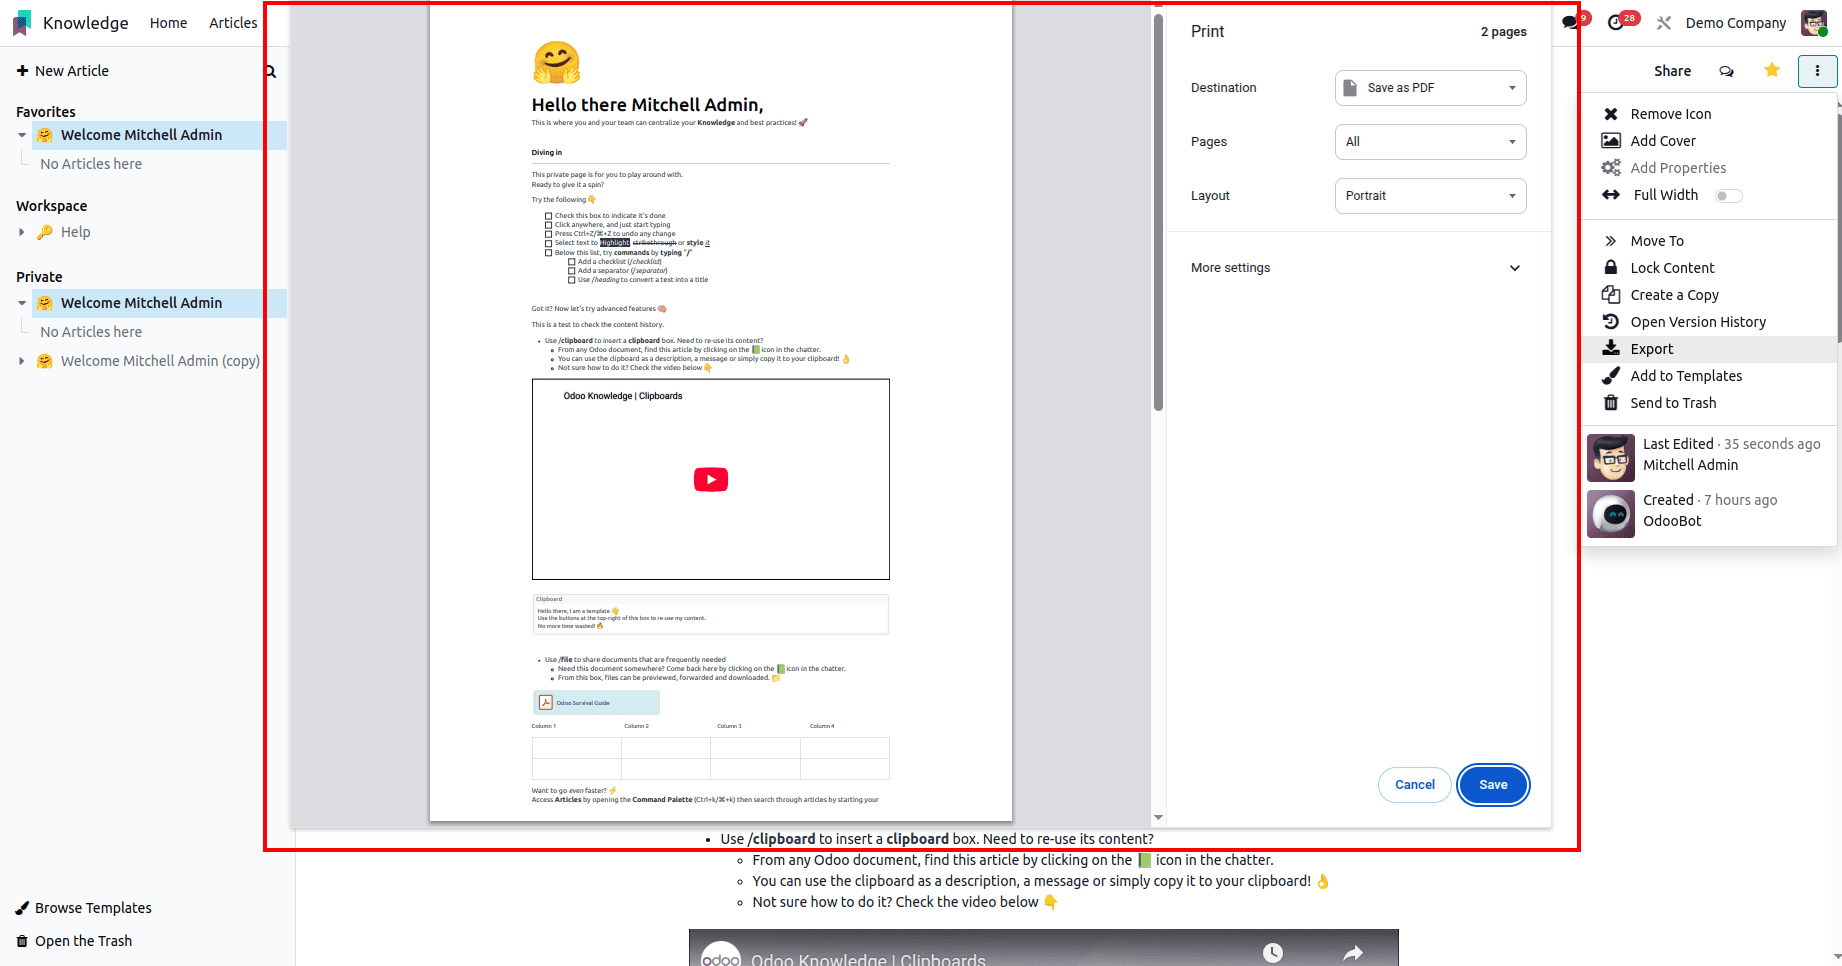Screen dimensions: 1842x966
Task: Open the article search magnifier icon
Action: 271,72
